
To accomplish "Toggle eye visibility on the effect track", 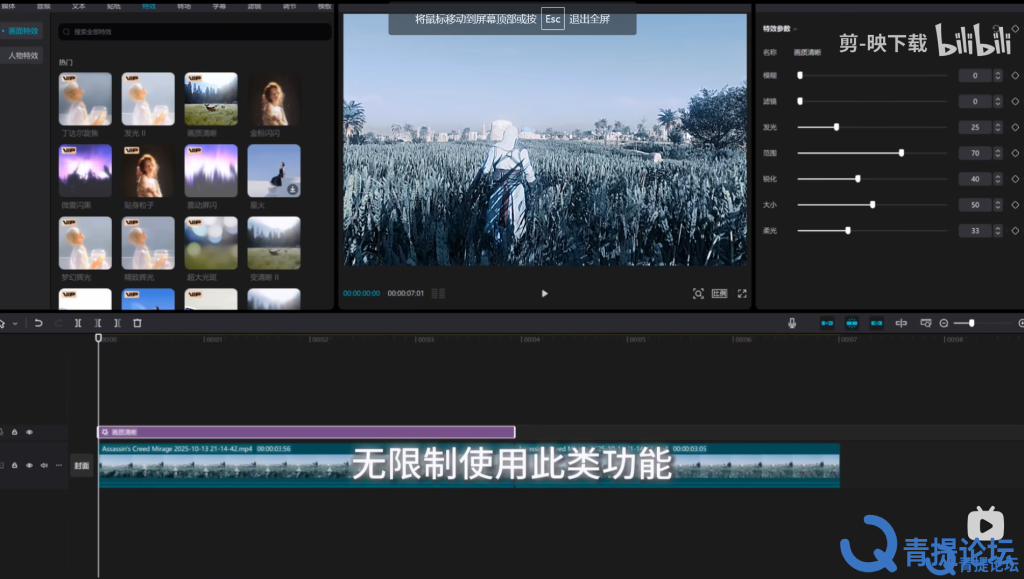I will (x=29, y=432).
